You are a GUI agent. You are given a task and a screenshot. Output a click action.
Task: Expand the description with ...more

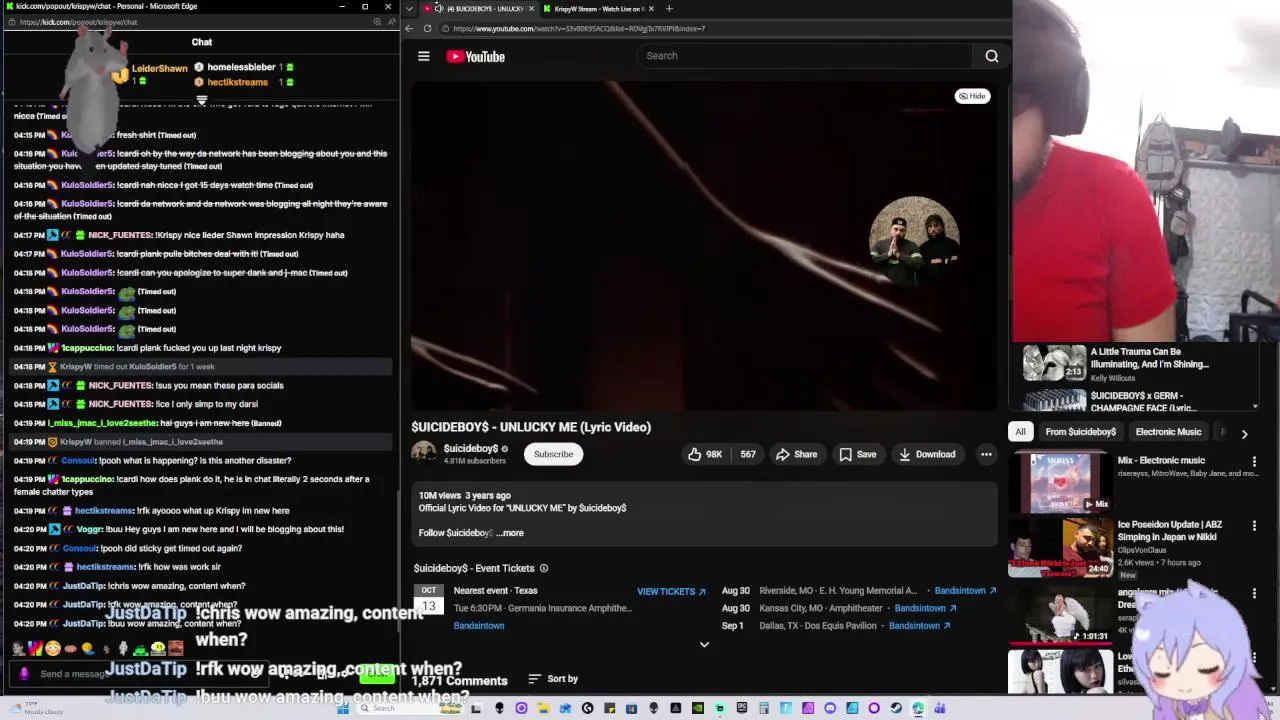click(x=509, y=533)
